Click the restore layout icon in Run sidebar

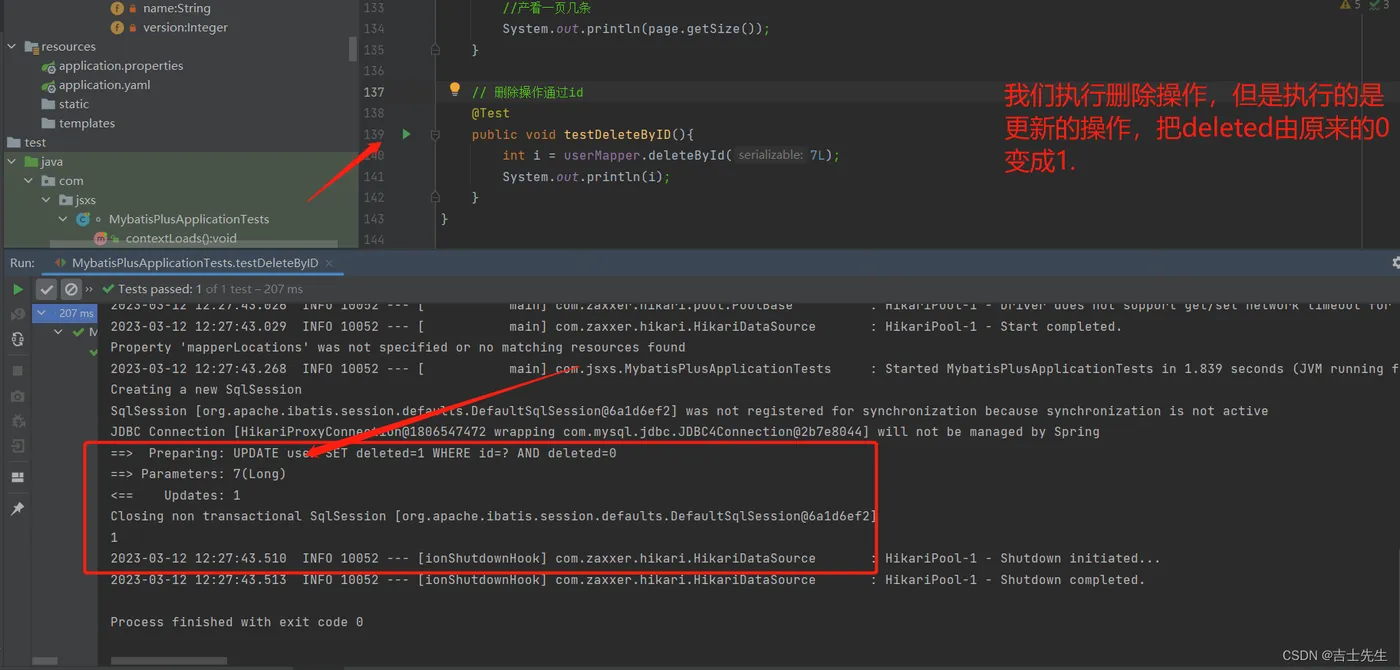(x=18, y=478)
